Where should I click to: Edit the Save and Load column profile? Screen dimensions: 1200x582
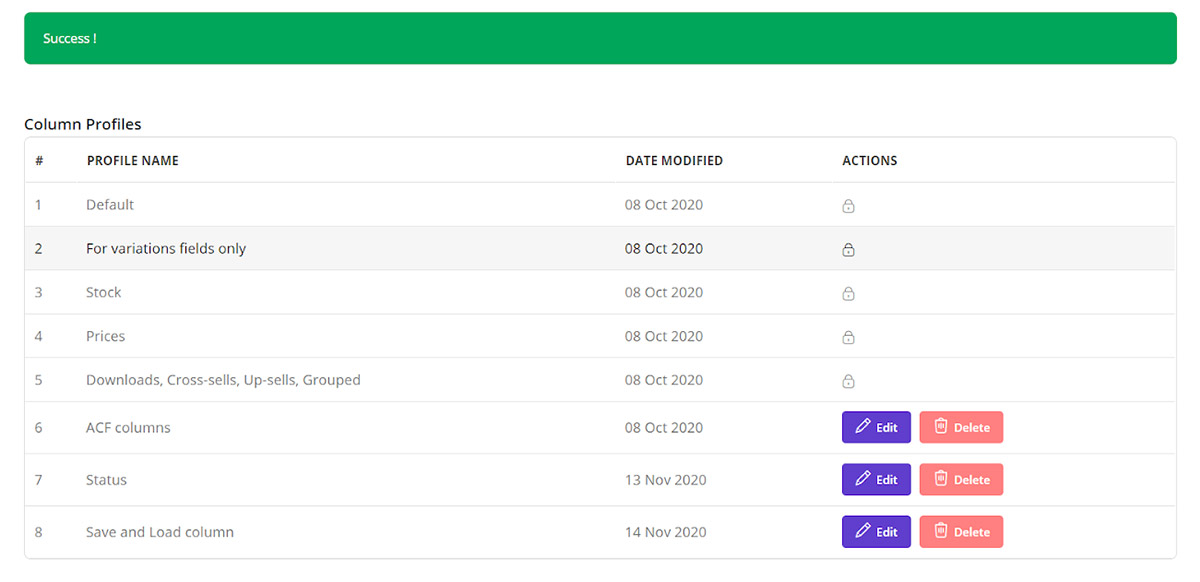point(876,532)
